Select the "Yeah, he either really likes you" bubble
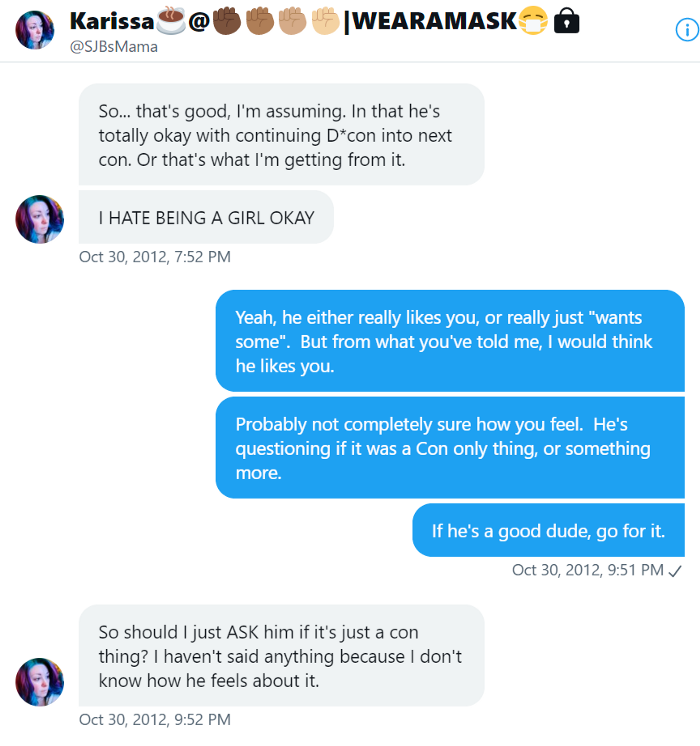Viewport: 700px width, 746px height. [x=450, y=341]
